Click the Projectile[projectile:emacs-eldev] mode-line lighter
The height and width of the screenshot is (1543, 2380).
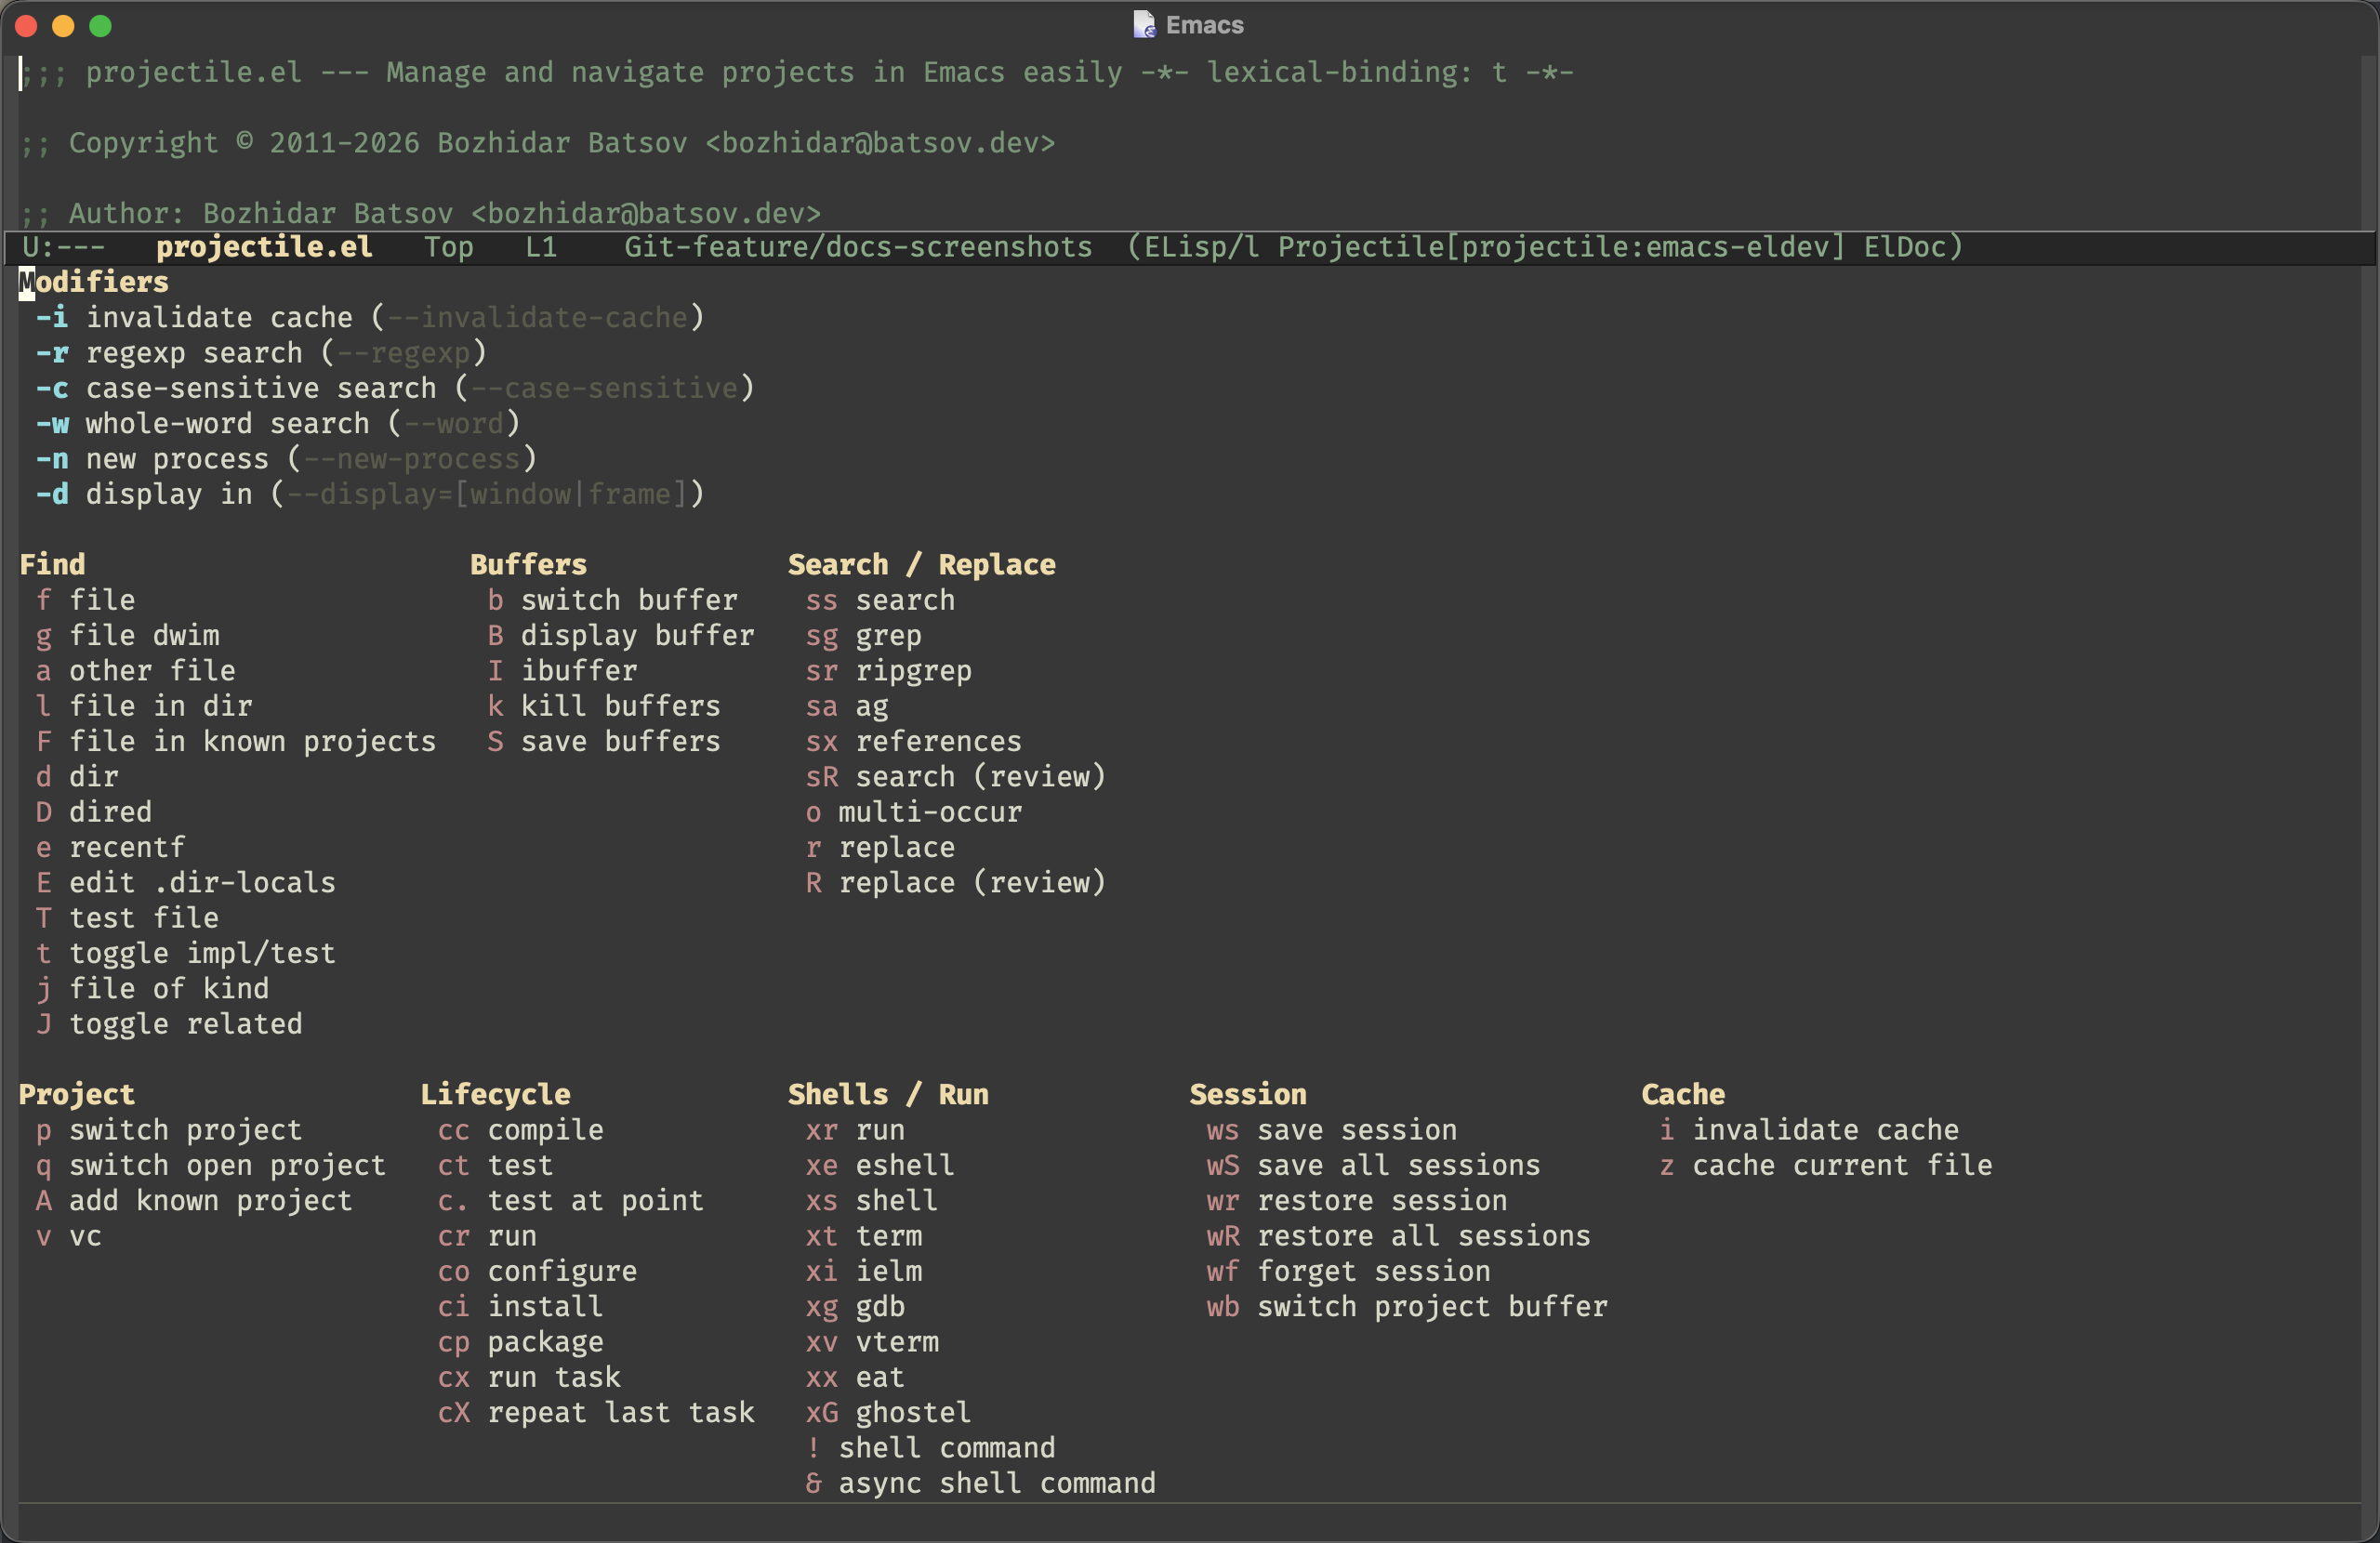[x=1561, y=247]
